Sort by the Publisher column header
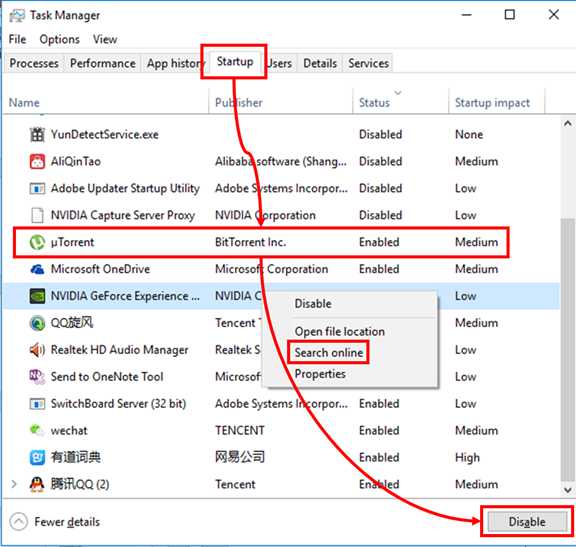Image resolution: width=576 pixels, height=547 pixels. [239, 102]
